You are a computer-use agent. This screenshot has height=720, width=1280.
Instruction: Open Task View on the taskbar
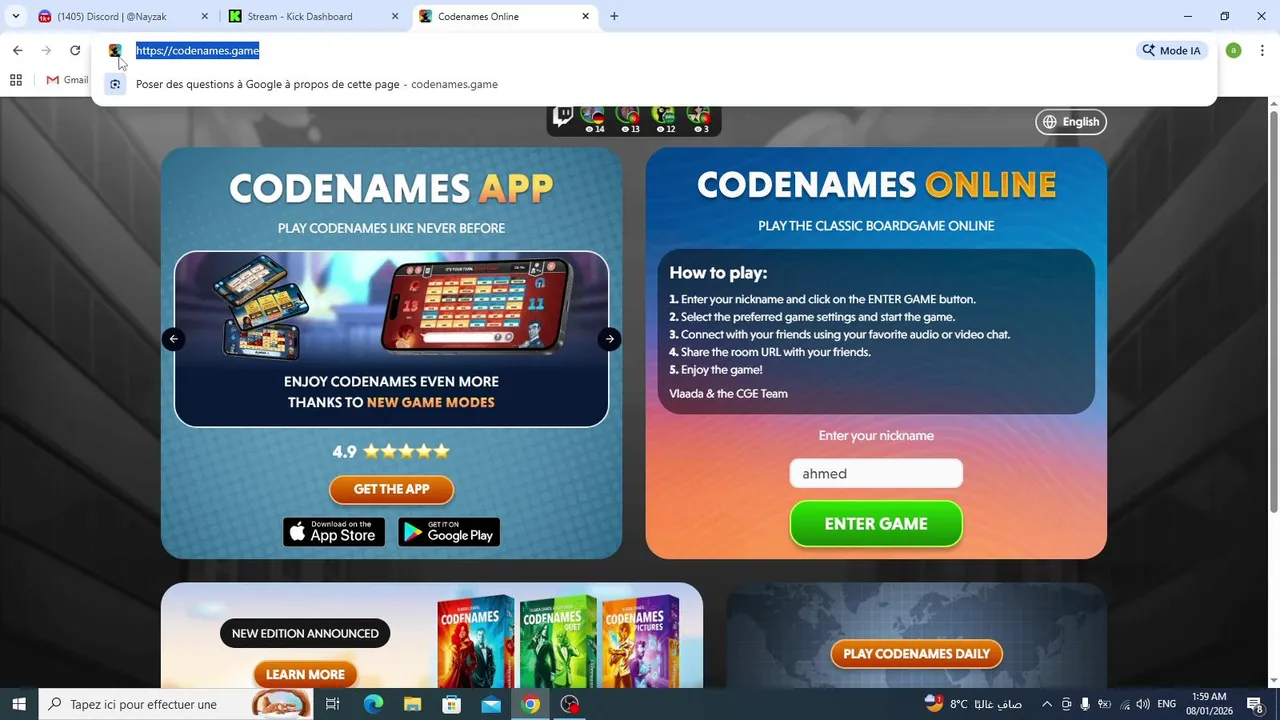[x=333, y=704]
